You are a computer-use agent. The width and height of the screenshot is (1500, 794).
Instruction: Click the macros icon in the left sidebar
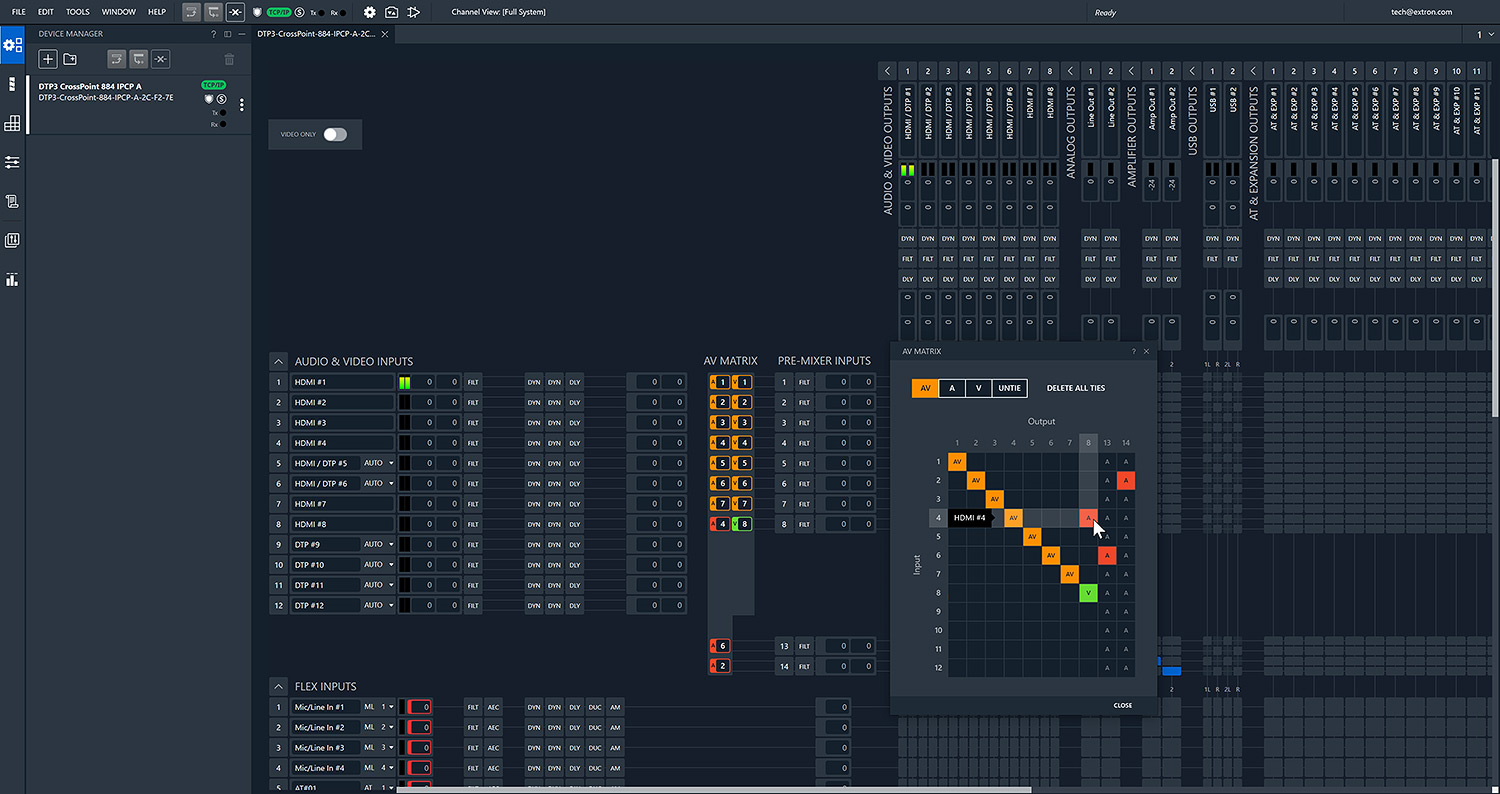(12, 200)
